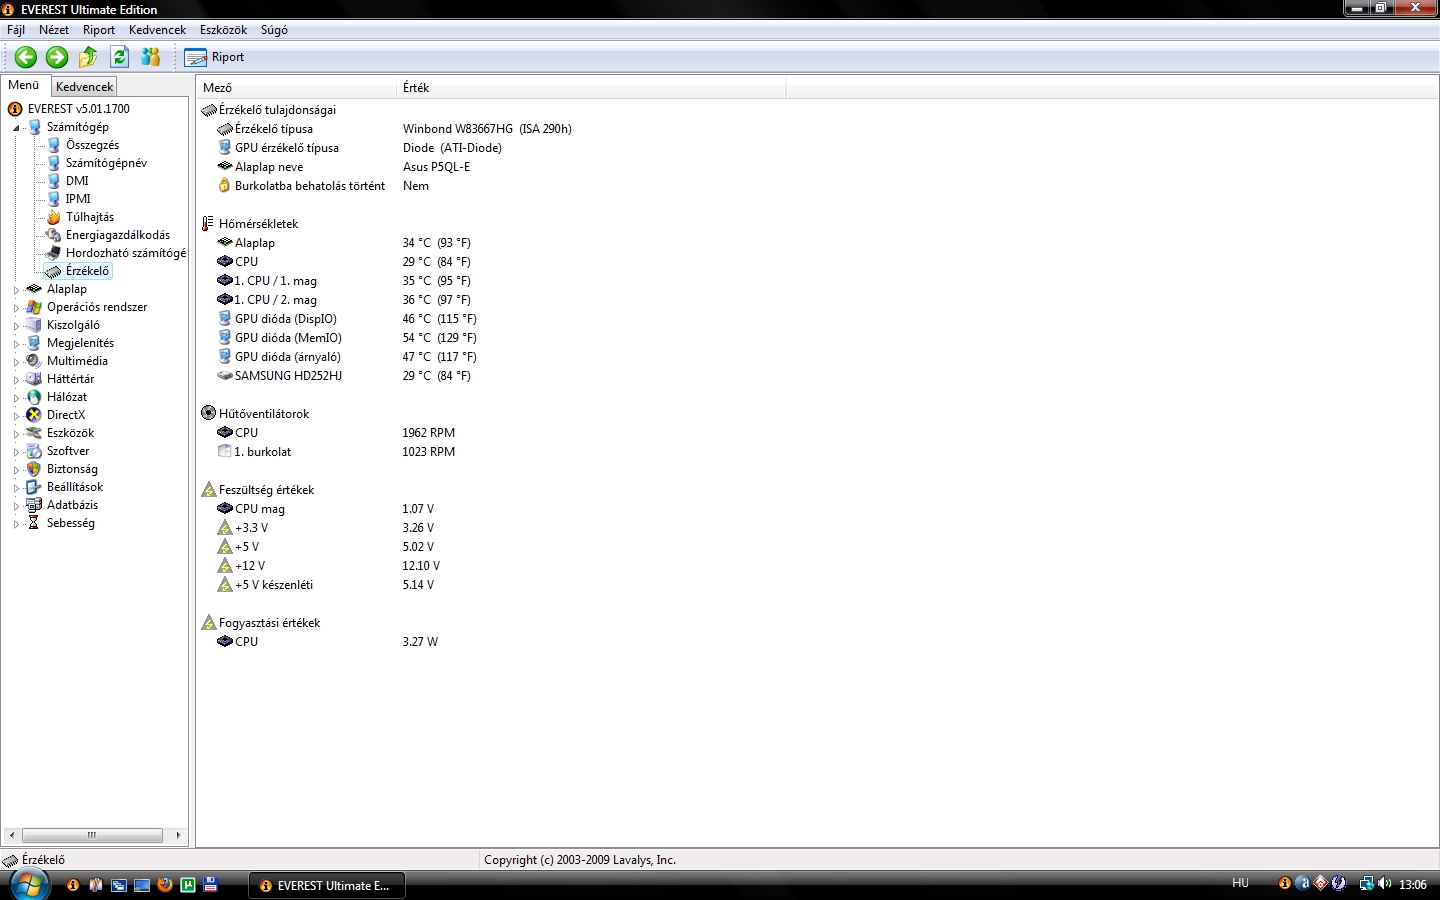Screen dimensions: 1440x900
Task: Click the Túlhajtás flame icon
Action: pos(54,217)
